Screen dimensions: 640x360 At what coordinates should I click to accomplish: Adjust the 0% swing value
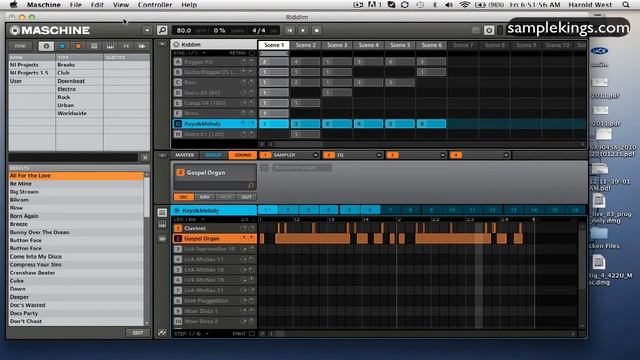tap(219, 30)
